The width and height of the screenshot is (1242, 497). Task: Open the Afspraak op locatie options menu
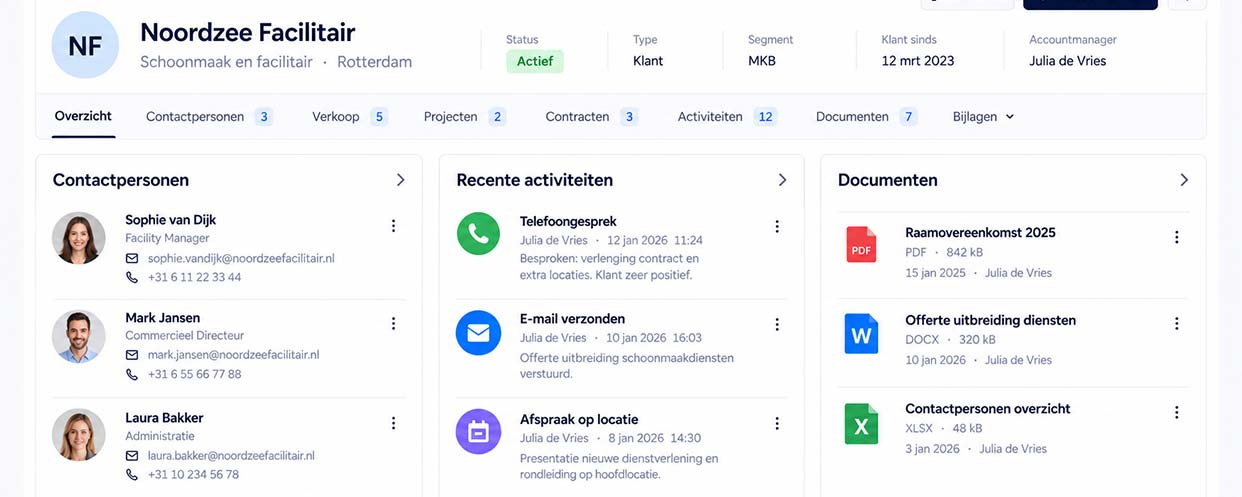click(776, 424)
